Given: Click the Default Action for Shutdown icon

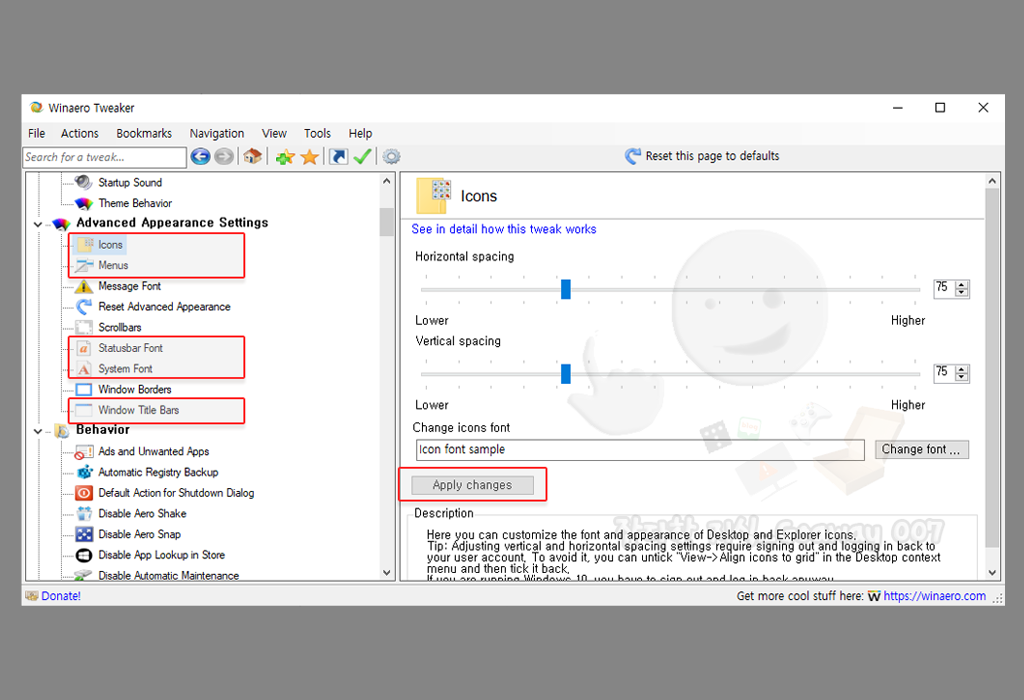Looking at the screenshot, I should pyautogui.click(x=84, y=493).
